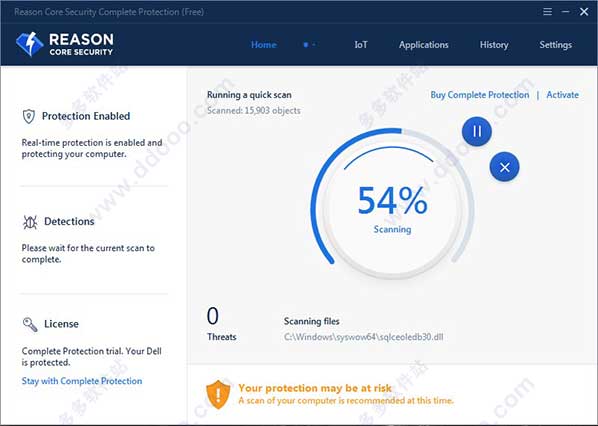This screenshot has width=598, height=426.
Task: Click the Scanning files label
Action: pyautogui.click(x=312, y=321)
